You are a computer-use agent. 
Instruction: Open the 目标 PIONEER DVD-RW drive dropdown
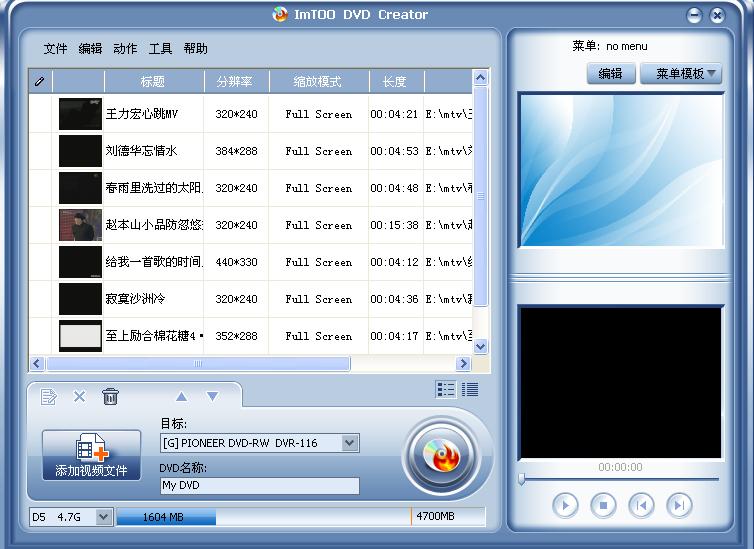[350, 443]
